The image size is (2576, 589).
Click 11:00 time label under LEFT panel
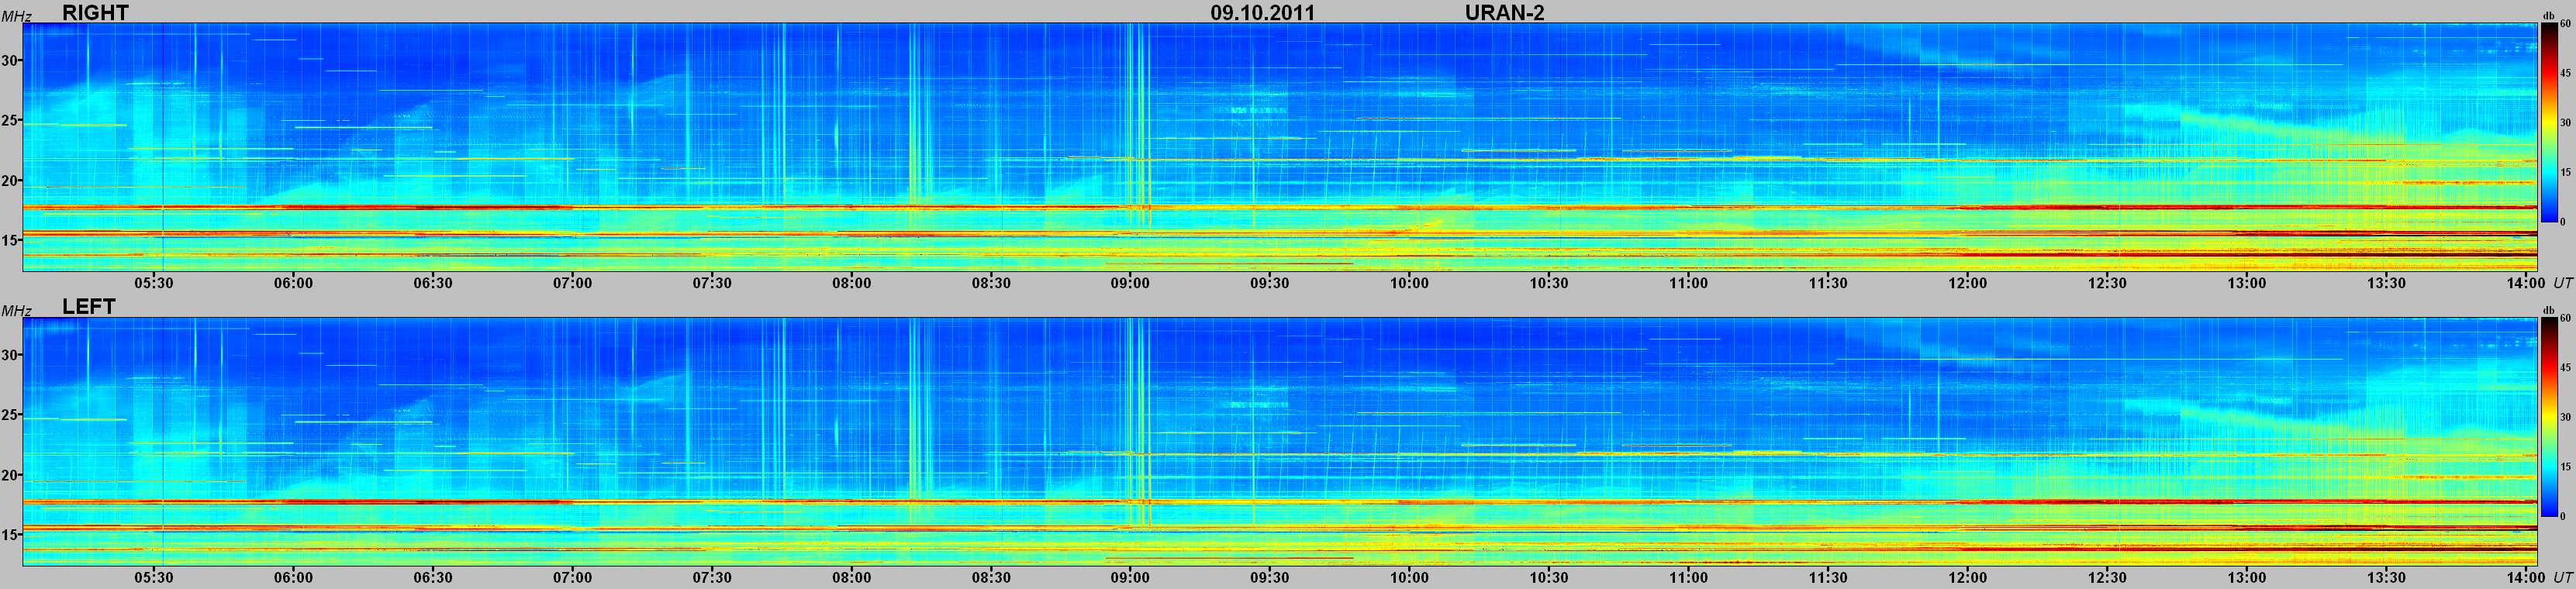pos(1688,577)
